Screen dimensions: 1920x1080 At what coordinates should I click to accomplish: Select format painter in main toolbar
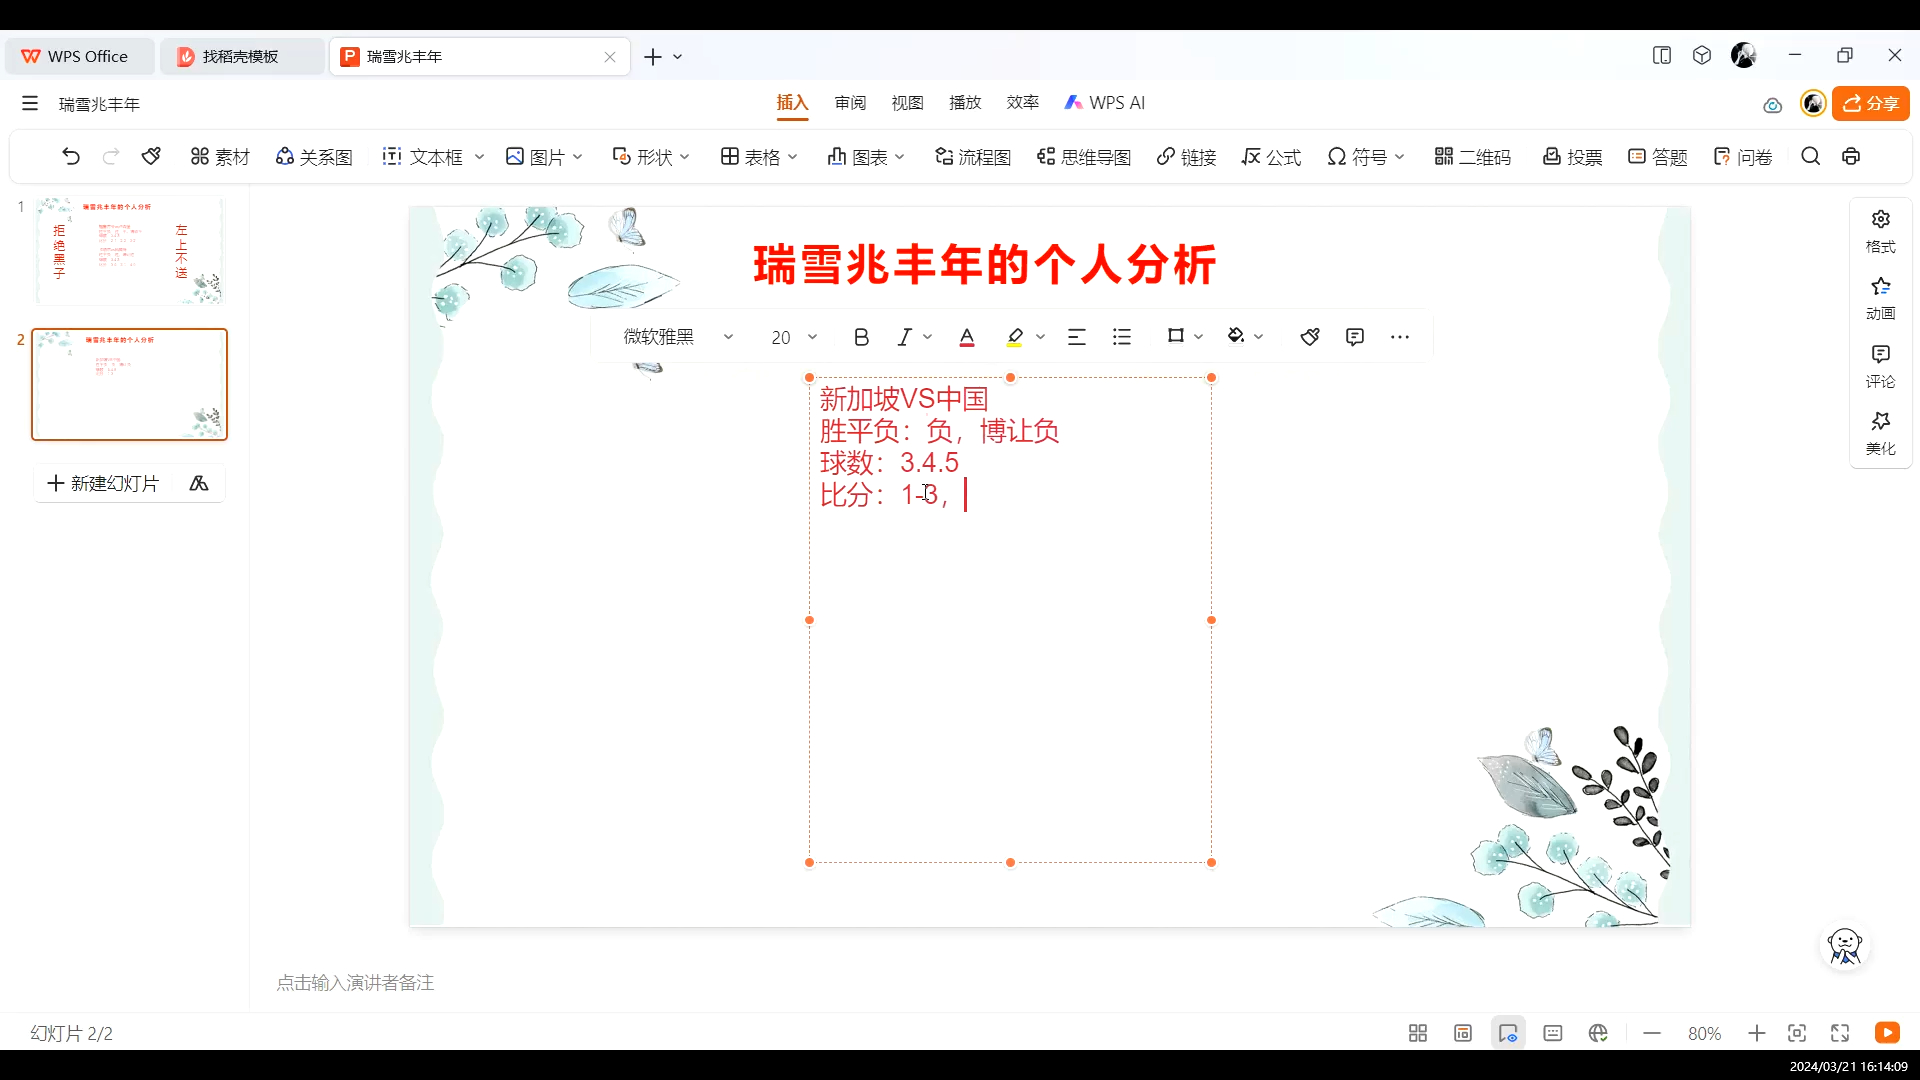[152, 157]
